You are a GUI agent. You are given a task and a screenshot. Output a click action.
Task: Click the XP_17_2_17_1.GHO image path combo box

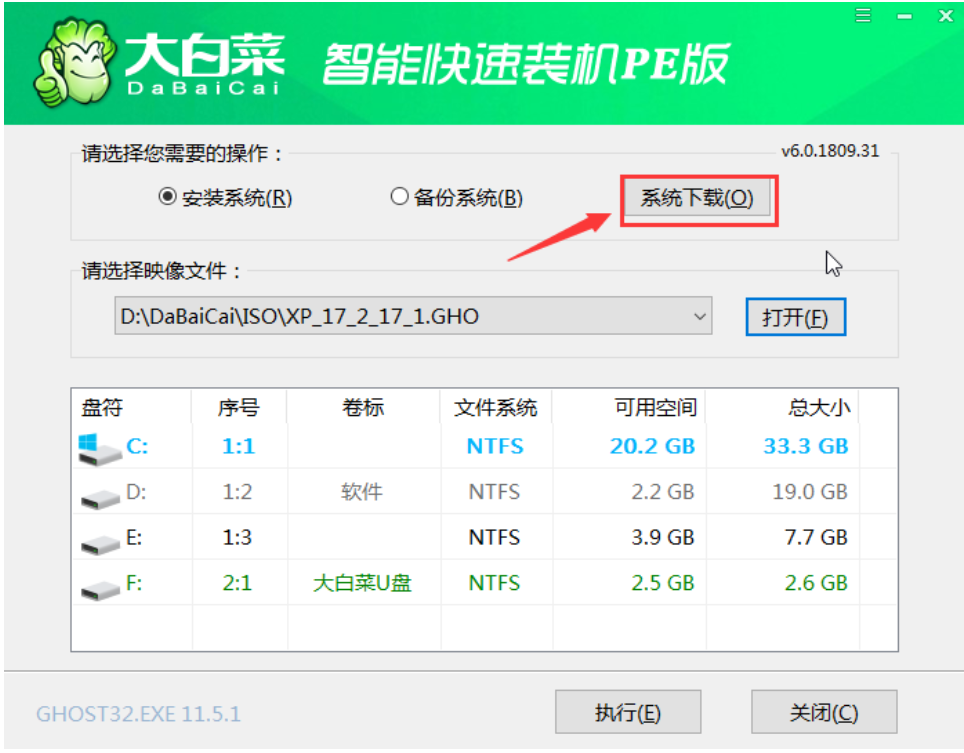pos(413,316)
